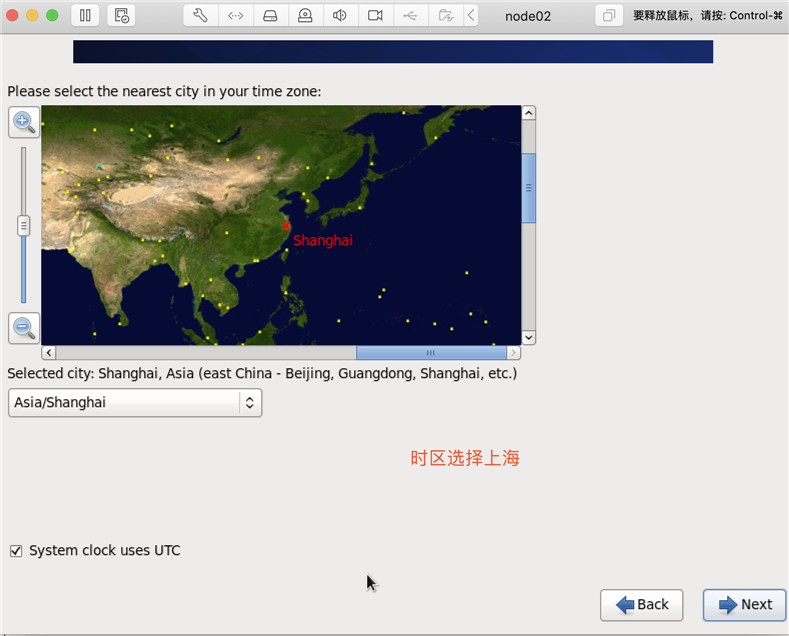Screen dimensions: 789x636
Task: Open the Asia/Shanghai time zone dropdown
Action: [135, 403]
